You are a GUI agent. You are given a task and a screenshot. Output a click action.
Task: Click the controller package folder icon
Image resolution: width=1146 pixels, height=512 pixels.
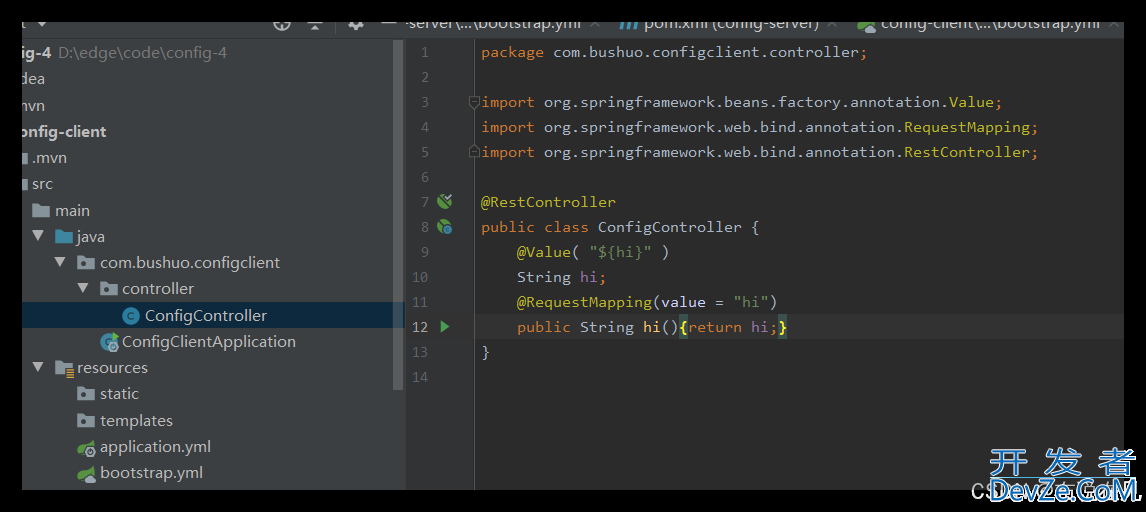coord(109,289)
